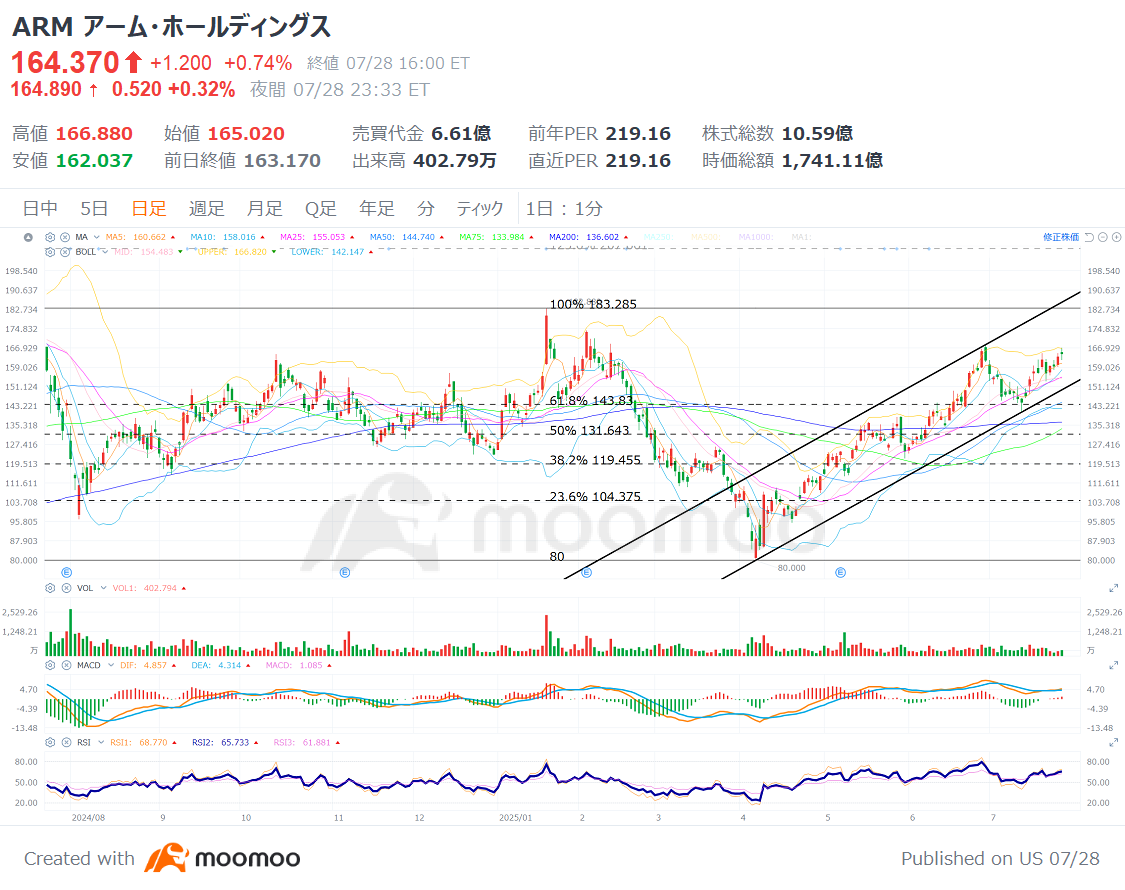
Task: Open RSI indicator settings gear
Action: tap(50, 742)
